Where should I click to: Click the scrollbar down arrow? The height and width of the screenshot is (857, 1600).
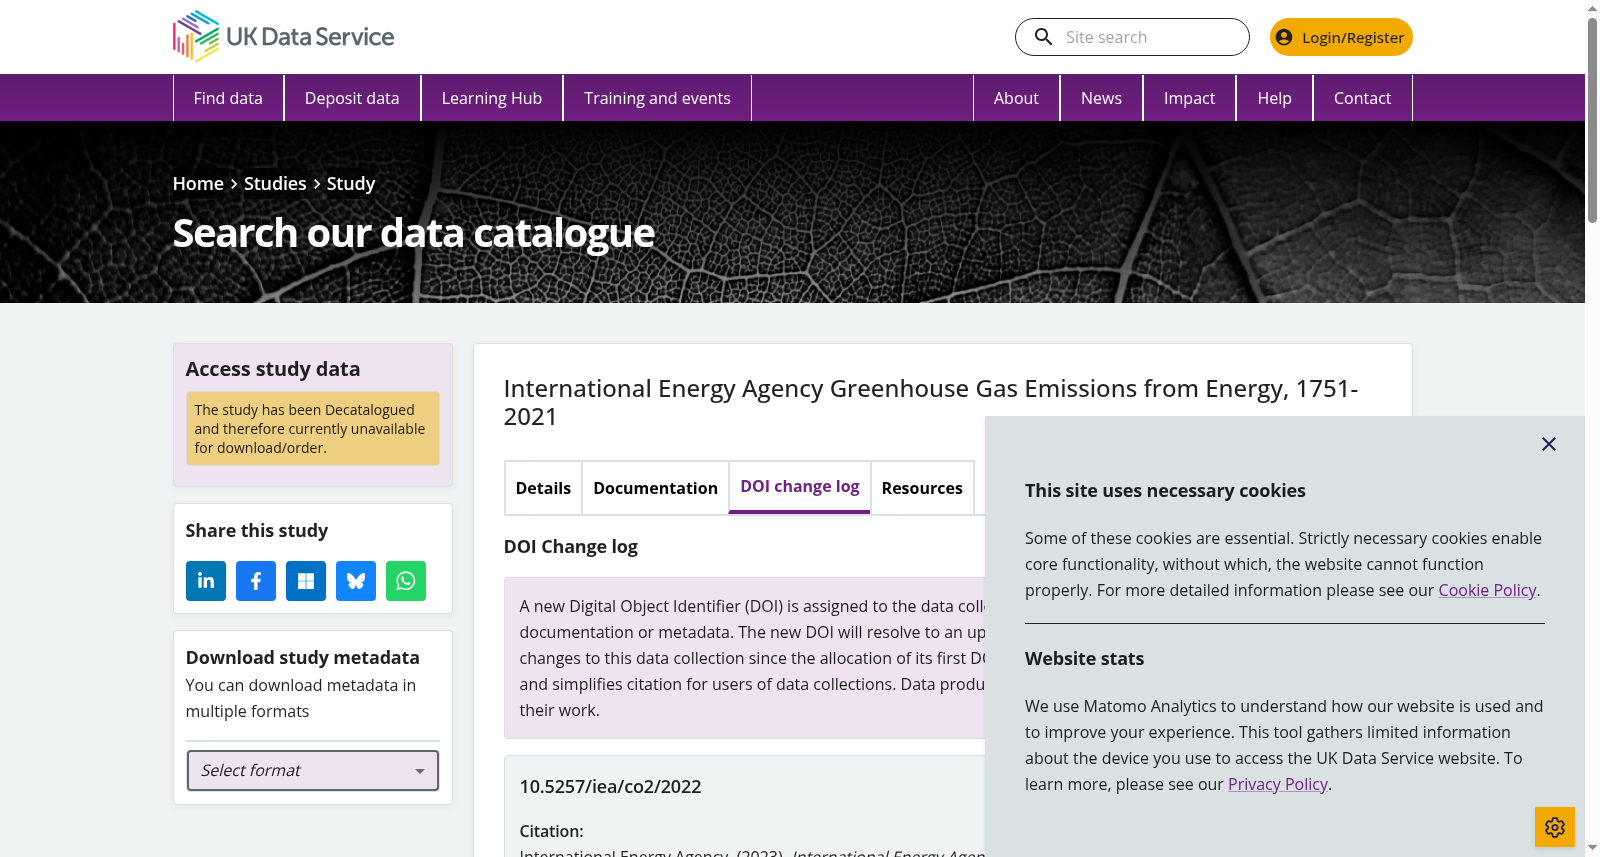tap(1592, 848)
